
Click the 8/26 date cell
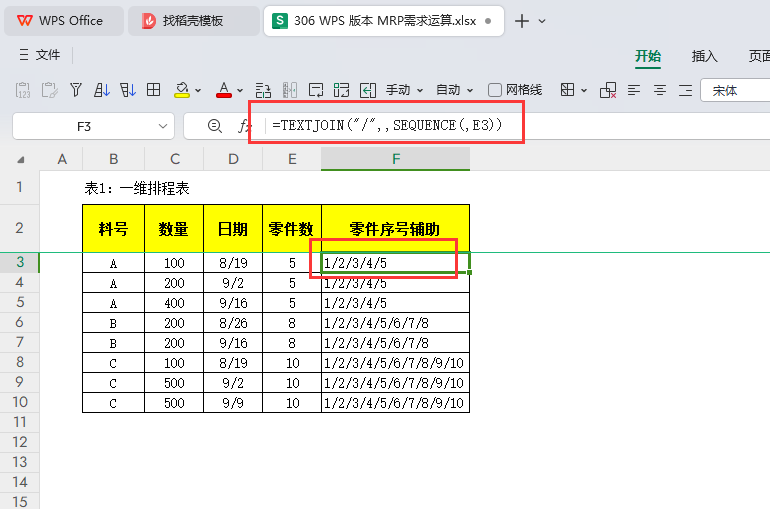coord(233,323)
